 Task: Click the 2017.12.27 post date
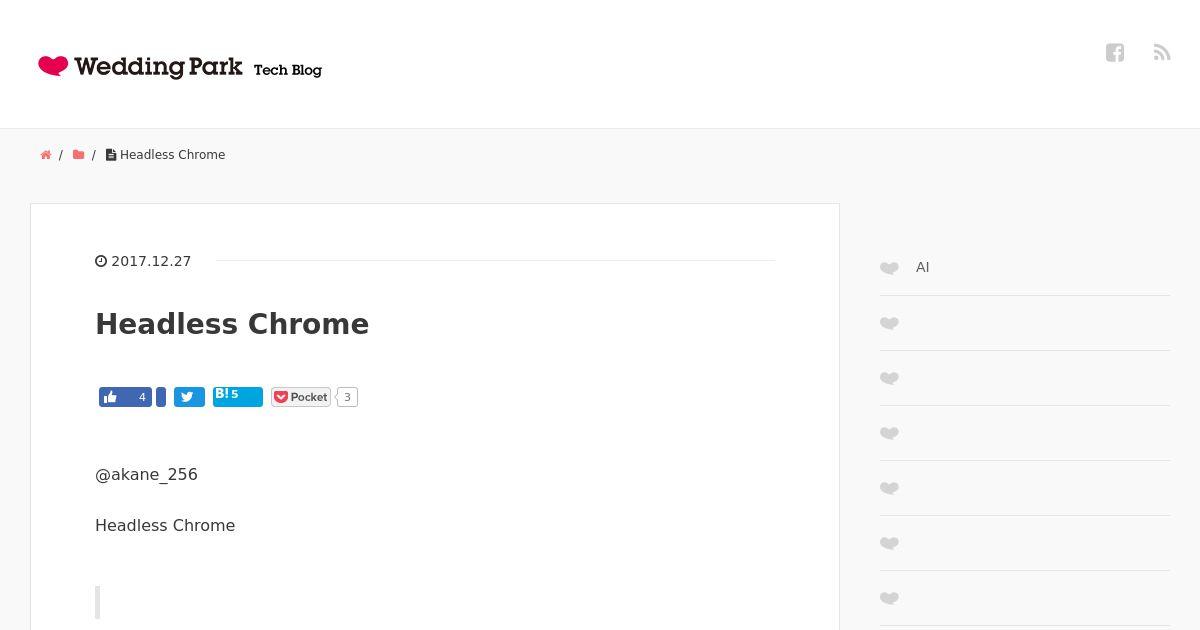(x=150, y=261)
